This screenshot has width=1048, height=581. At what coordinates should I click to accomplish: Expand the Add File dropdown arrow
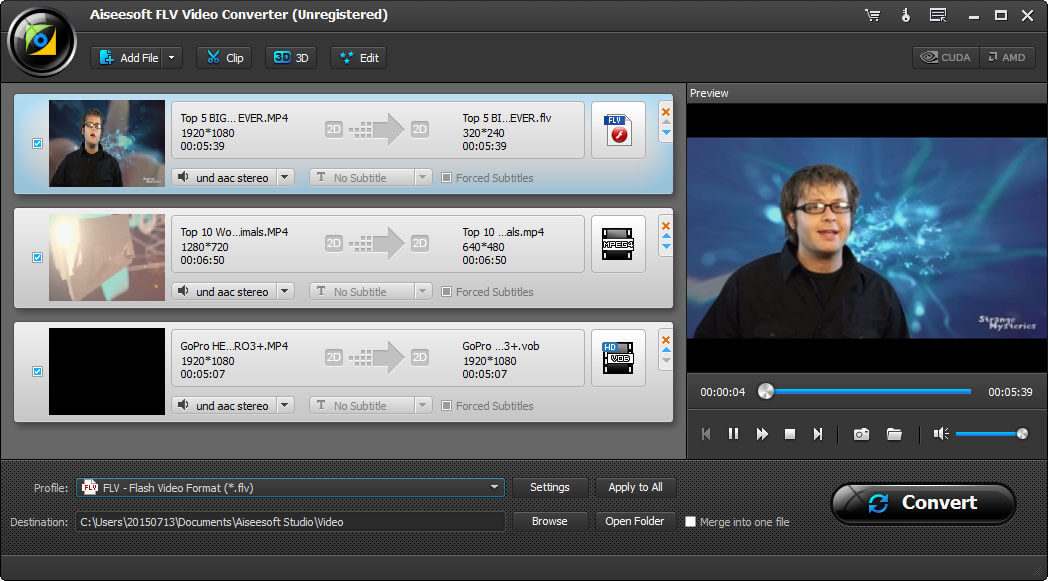coord(172,57)
